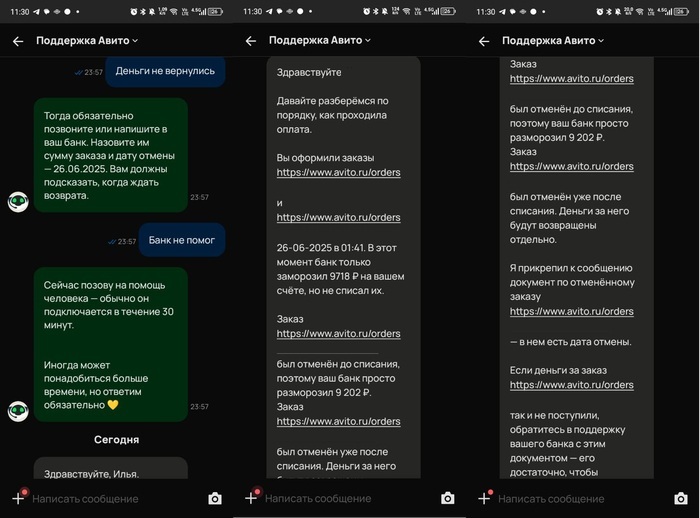
Task: Tap plus attachment icon in chat with 'Давайте разберёмся'
Action: 251,497
